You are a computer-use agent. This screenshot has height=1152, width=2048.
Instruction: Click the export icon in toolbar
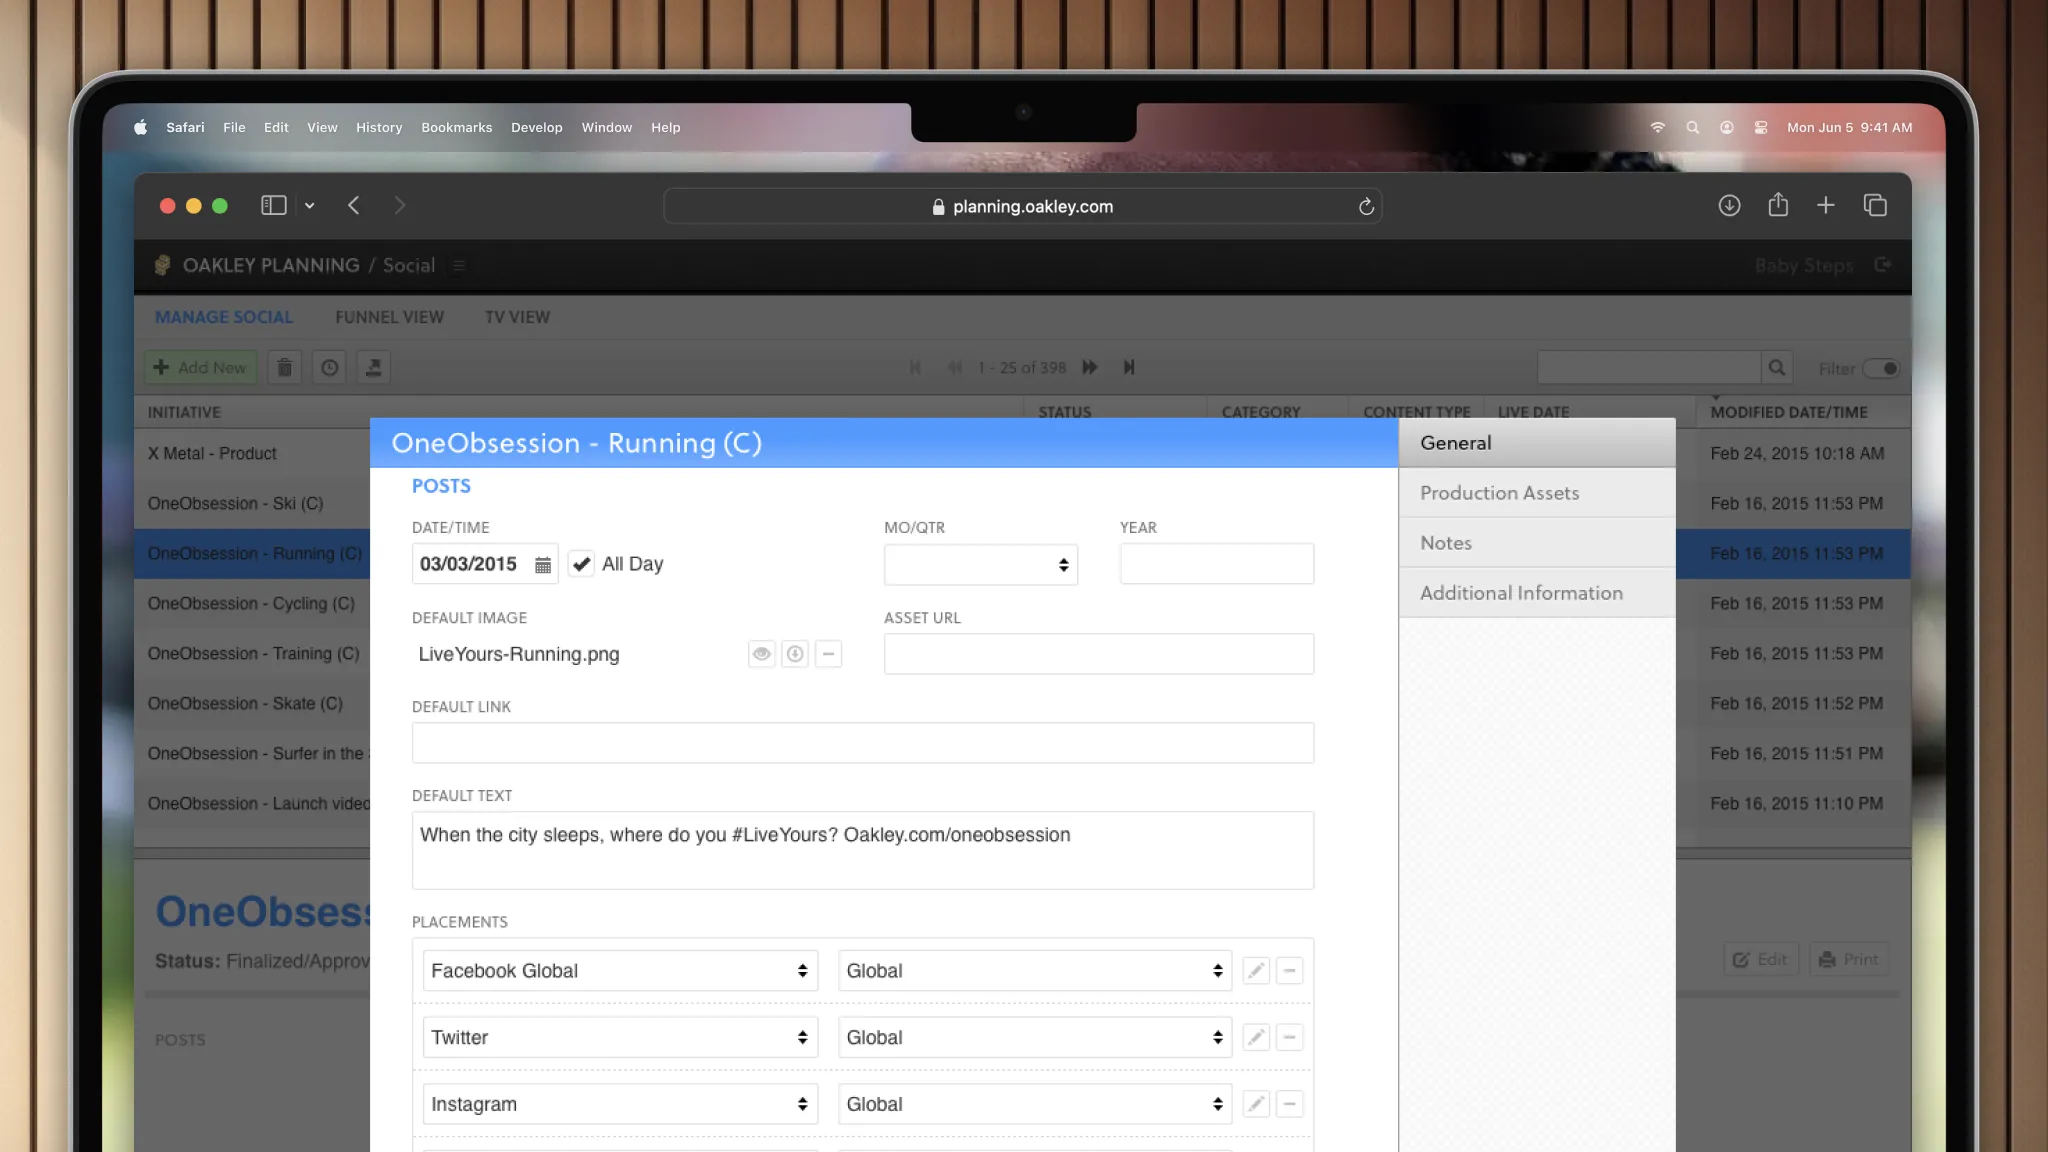pos(374,368)
